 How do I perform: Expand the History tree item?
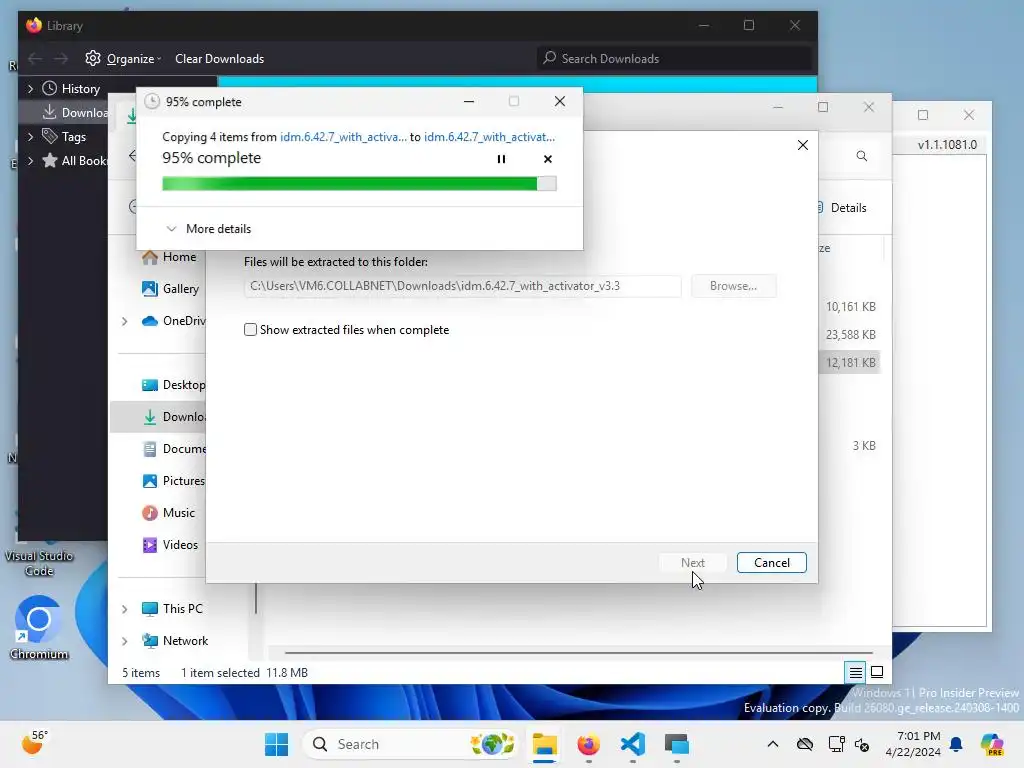click(30, 88)
